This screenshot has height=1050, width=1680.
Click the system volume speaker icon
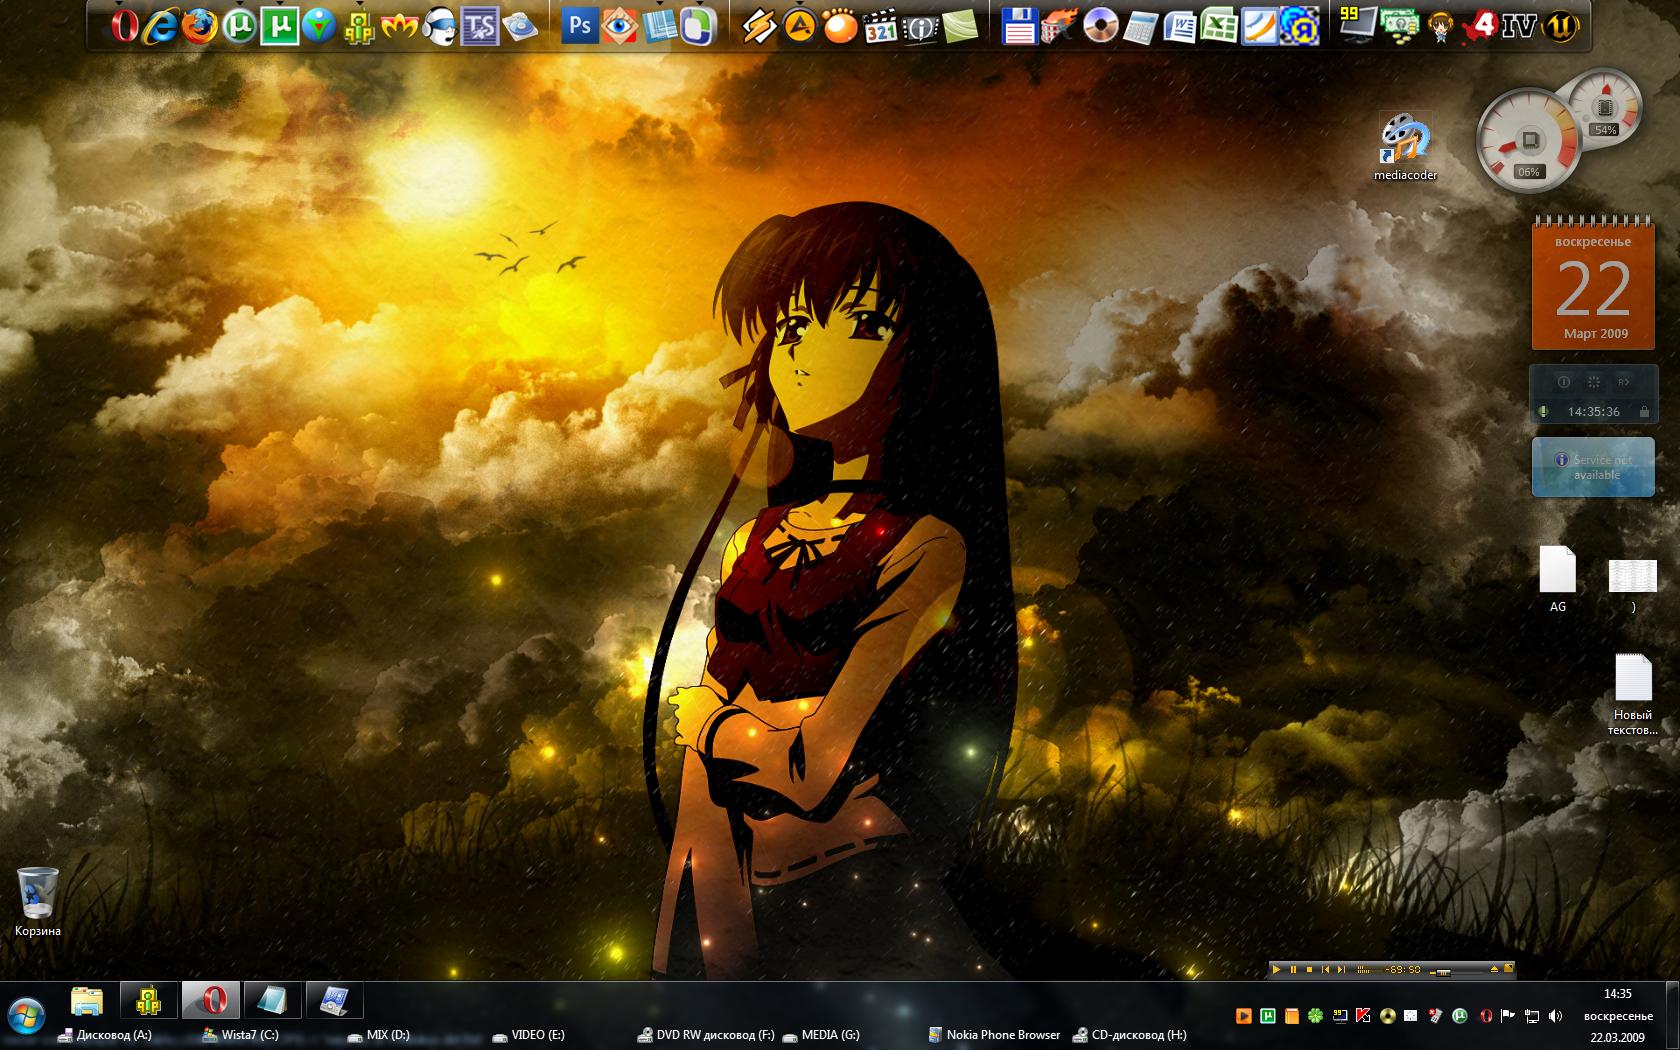(x=1555, y=1016)
